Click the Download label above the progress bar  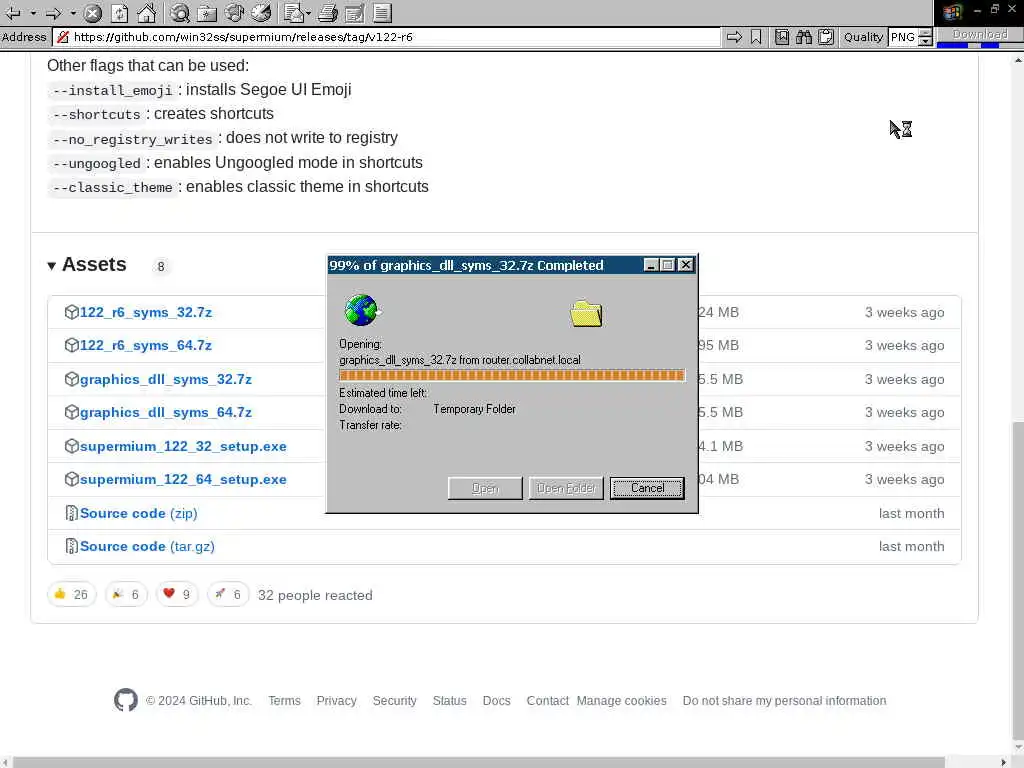980,34
